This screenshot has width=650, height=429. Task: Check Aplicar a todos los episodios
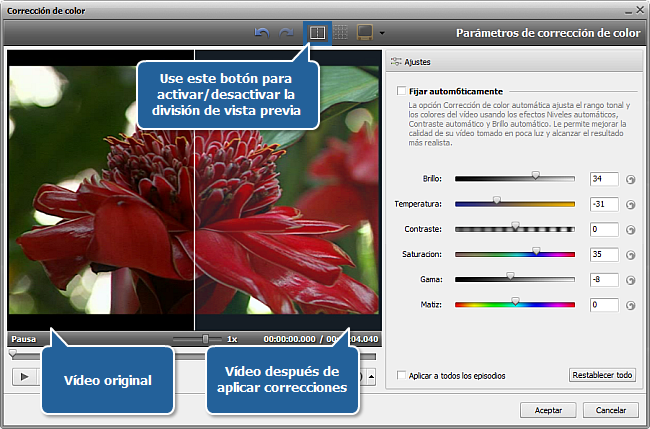402,376
